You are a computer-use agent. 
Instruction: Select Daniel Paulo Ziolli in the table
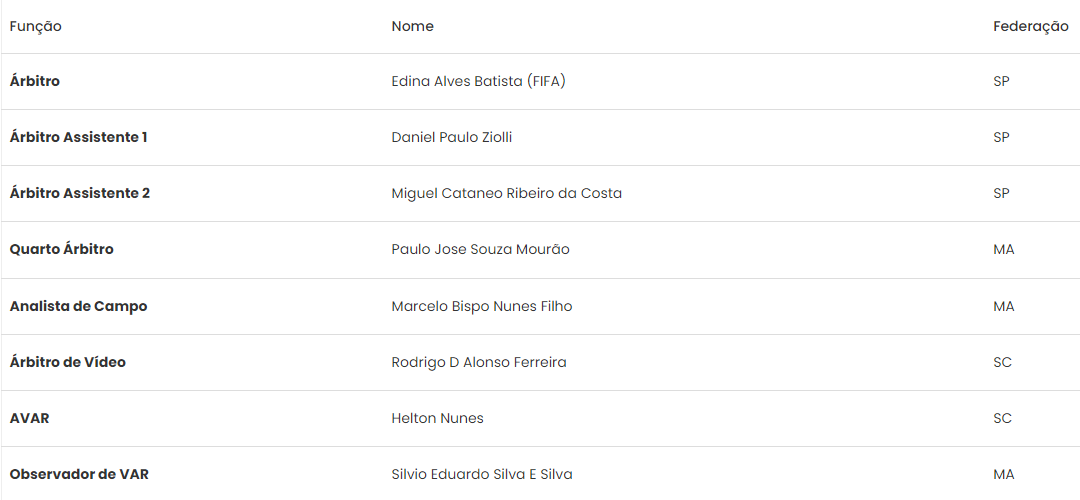coord(451,137)
